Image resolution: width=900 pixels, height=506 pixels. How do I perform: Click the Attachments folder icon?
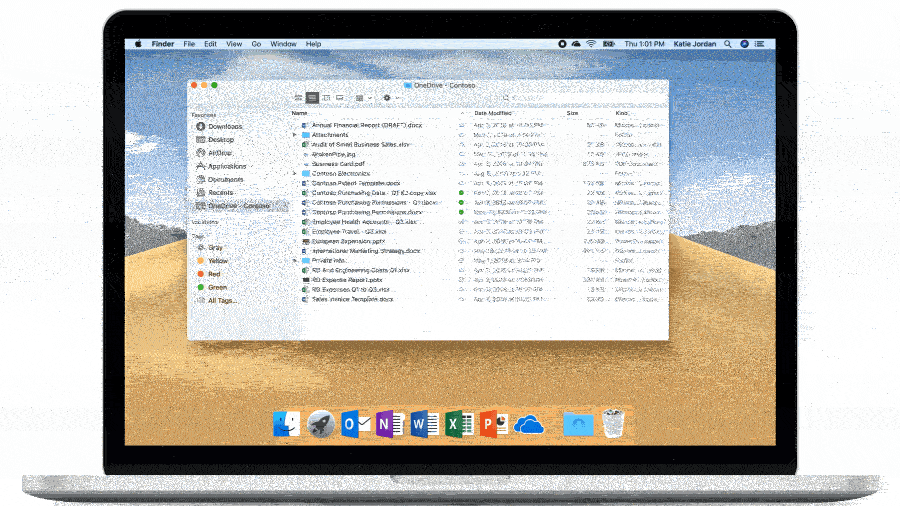click(x=306, y=135)
